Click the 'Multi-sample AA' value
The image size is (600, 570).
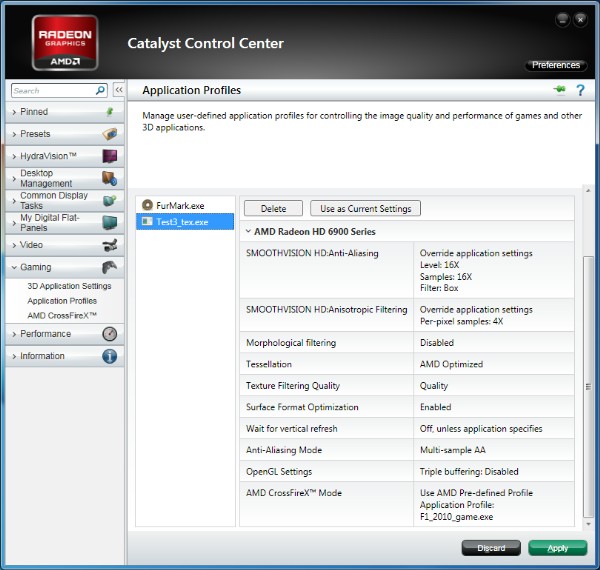pos(453,450)
